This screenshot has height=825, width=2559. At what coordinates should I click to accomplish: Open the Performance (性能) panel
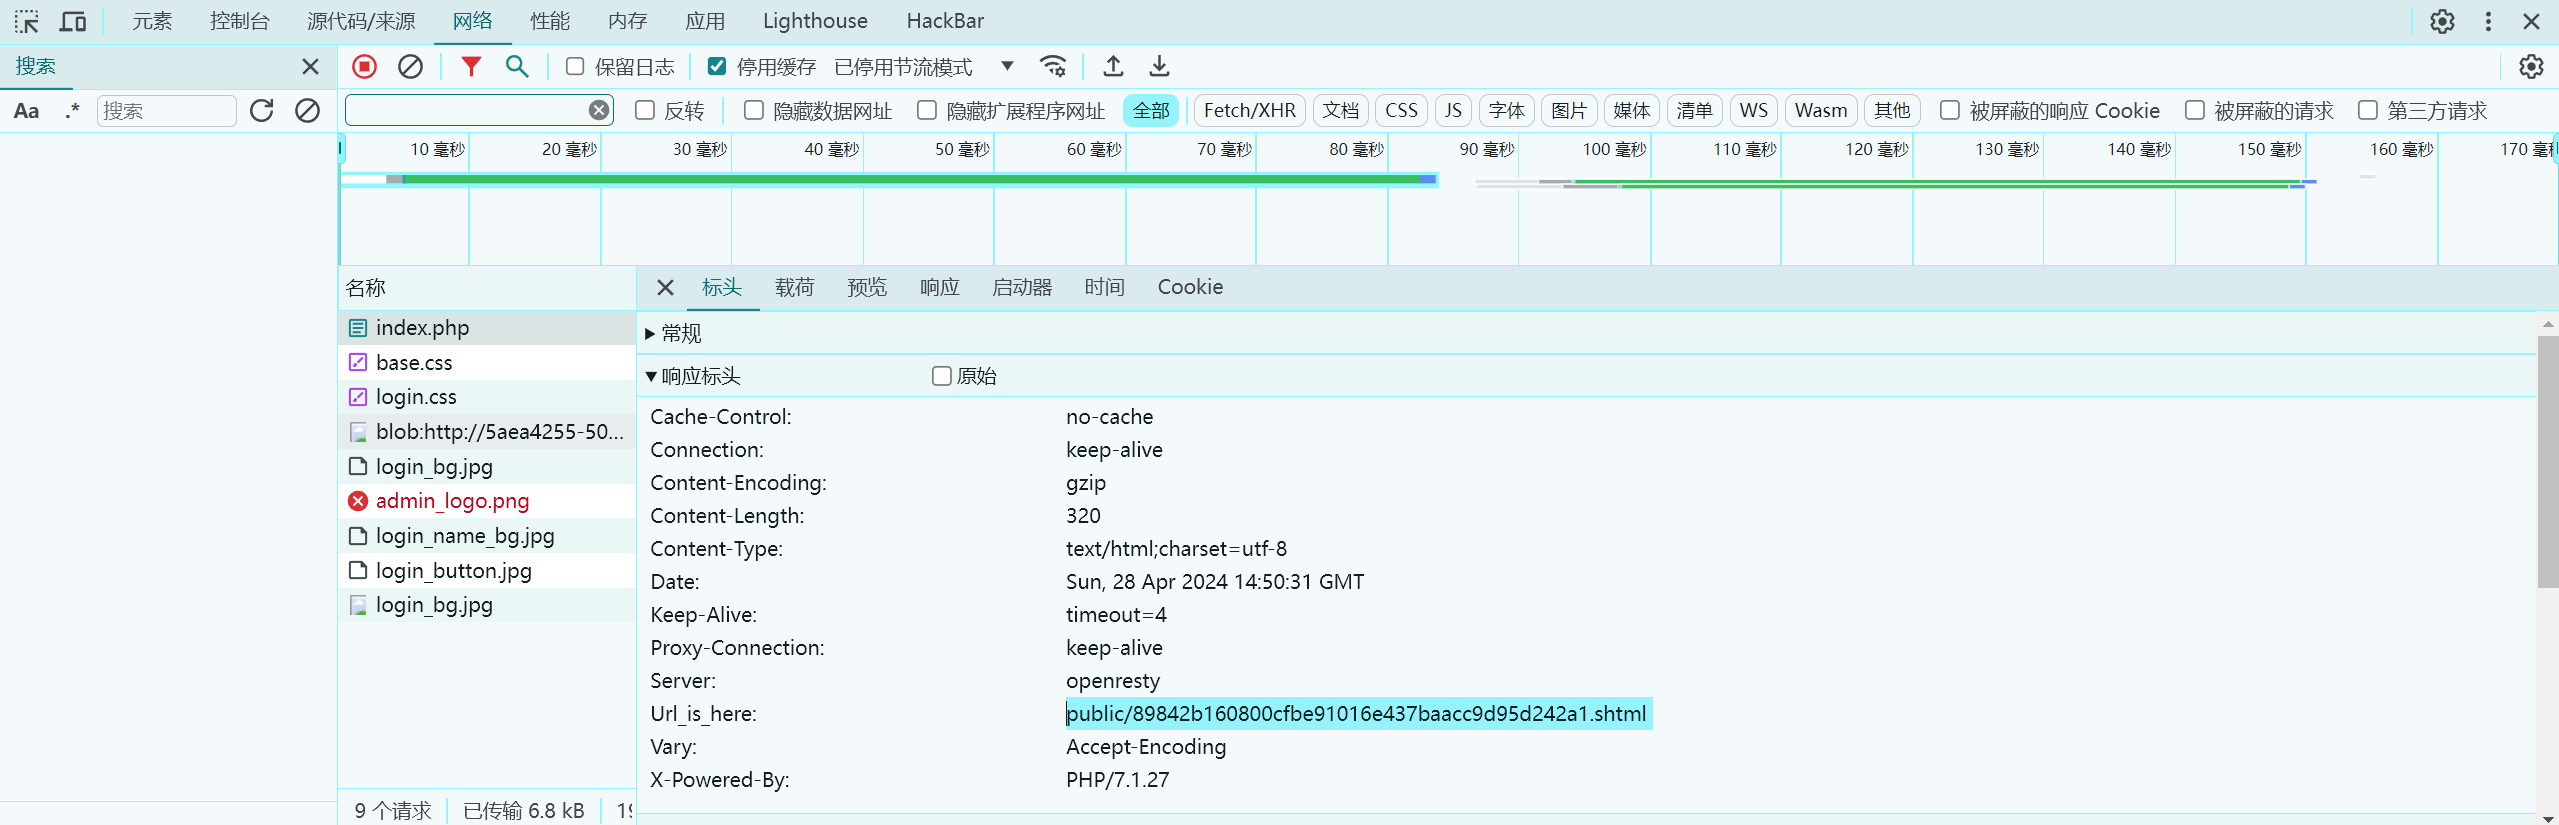tap(550, 21)
